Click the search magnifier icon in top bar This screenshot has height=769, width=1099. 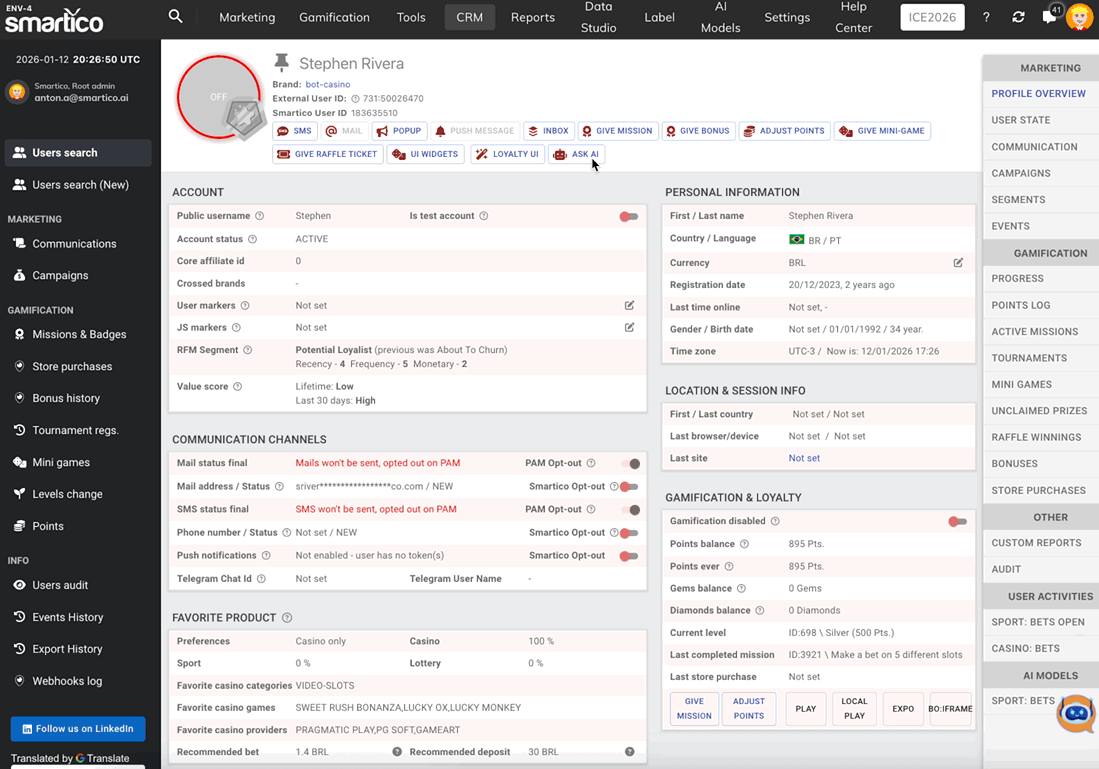(176, 16)
